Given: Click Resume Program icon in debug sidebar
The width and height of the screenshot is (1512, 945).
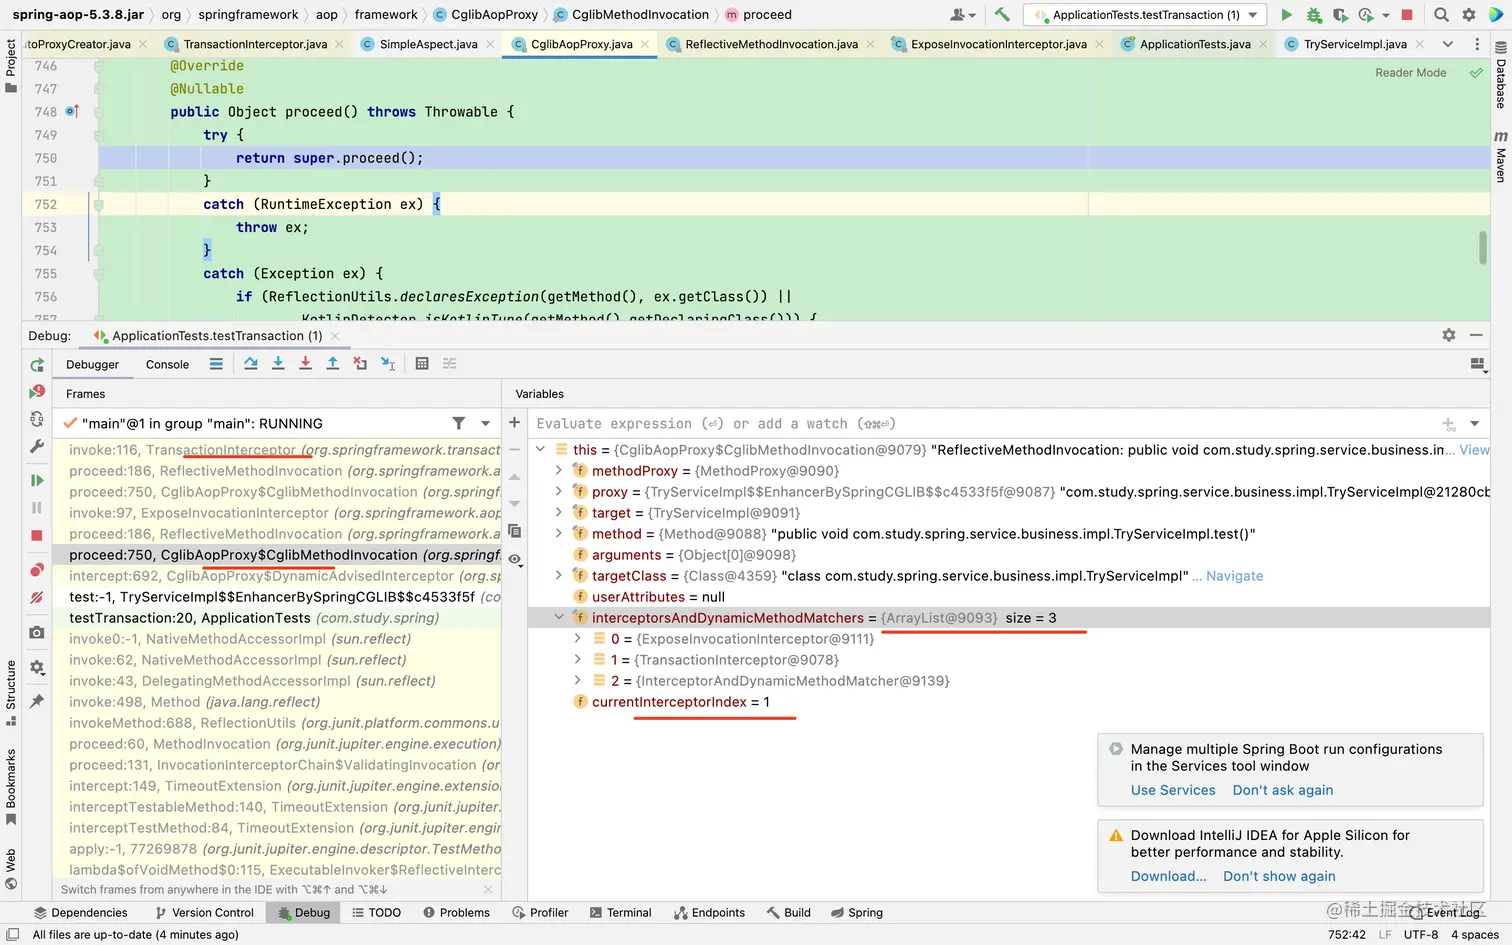Looking at the screenshot, I should [x=37, y=481].
